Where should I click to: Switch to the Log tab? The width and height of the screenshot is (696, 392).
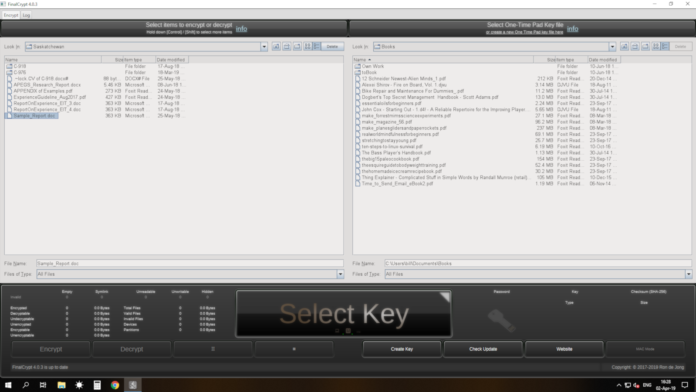(26, 15)
